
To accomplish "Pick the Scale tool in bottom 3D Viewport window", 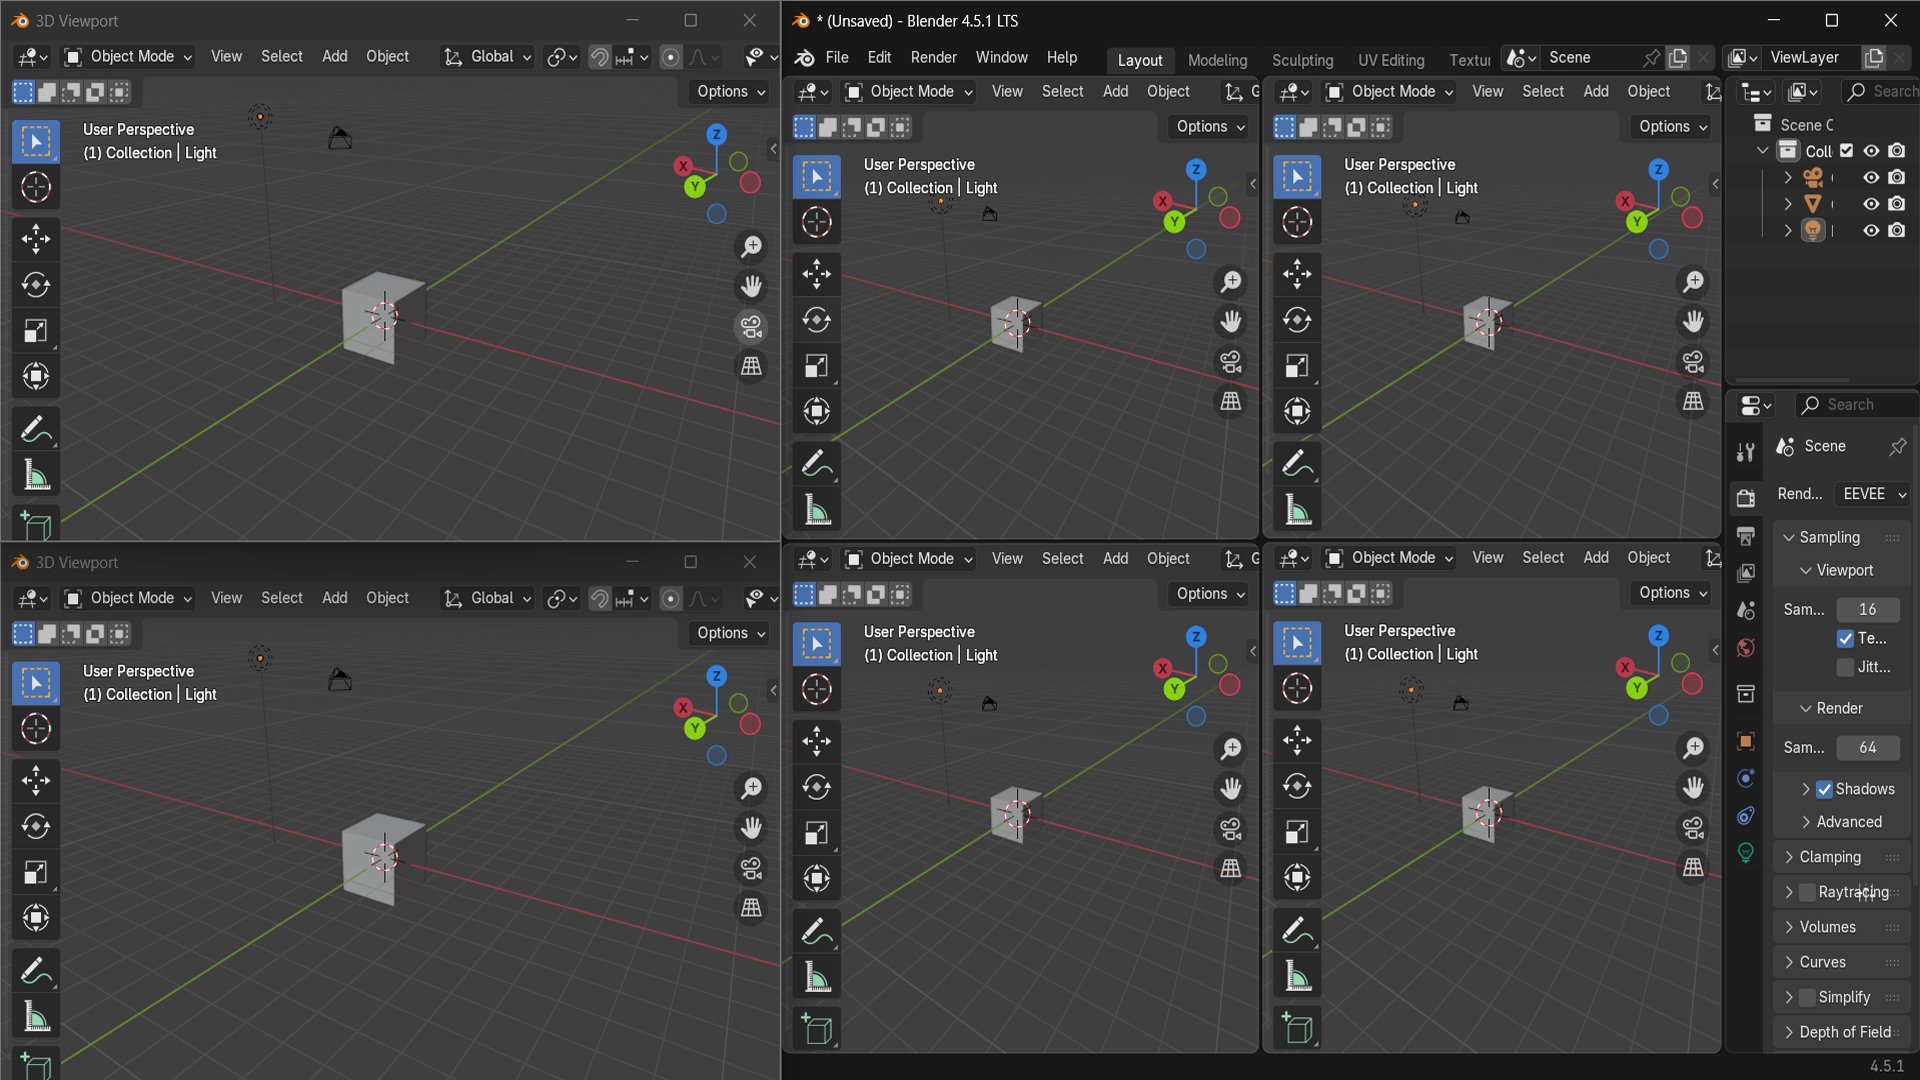I will point(36,872).
